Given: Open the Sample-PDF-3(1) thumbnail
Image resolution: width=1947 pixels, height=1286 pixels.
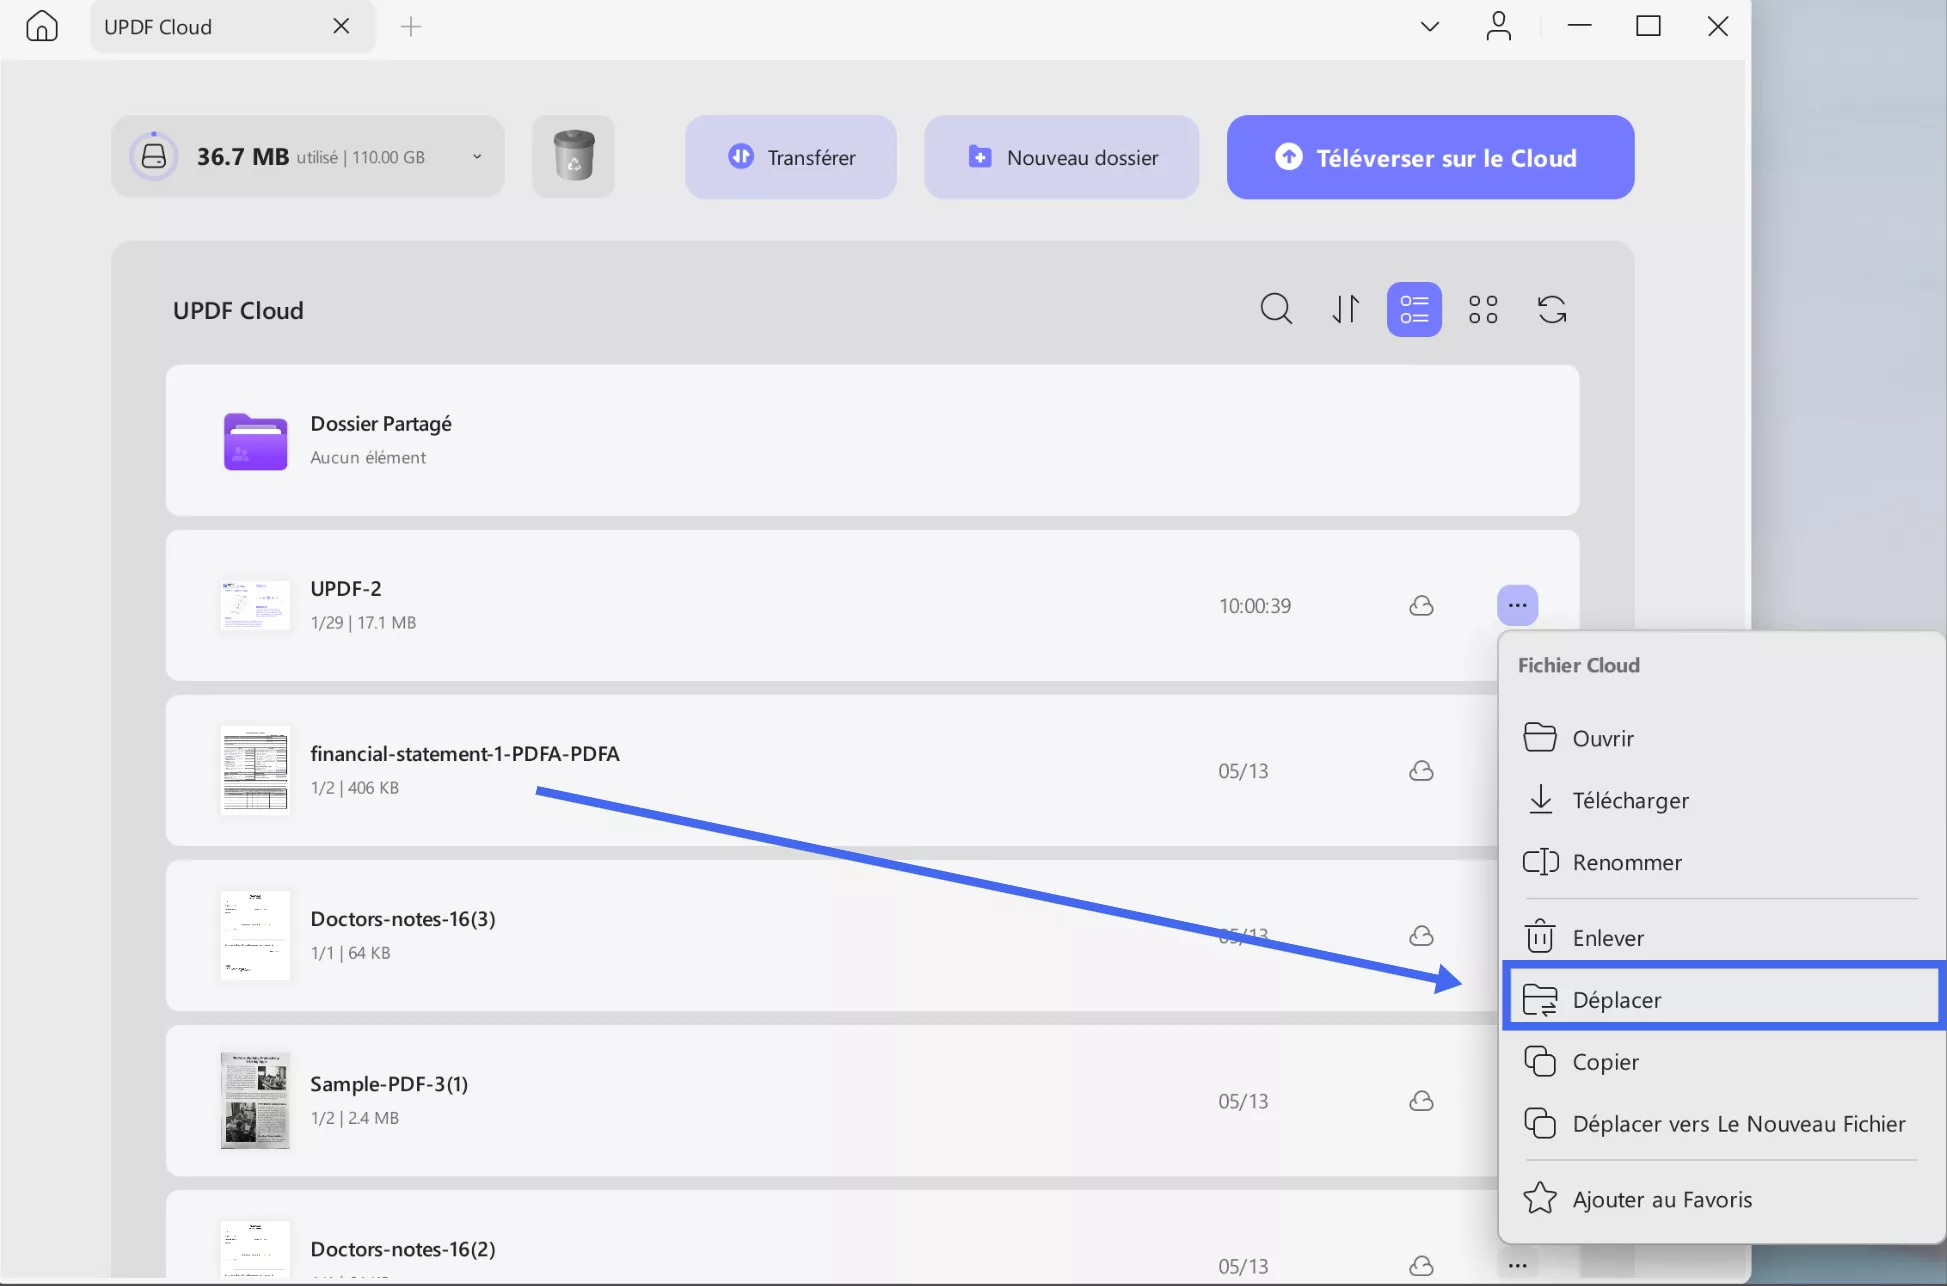Looking at the screenshot, I should point(255,1100).
